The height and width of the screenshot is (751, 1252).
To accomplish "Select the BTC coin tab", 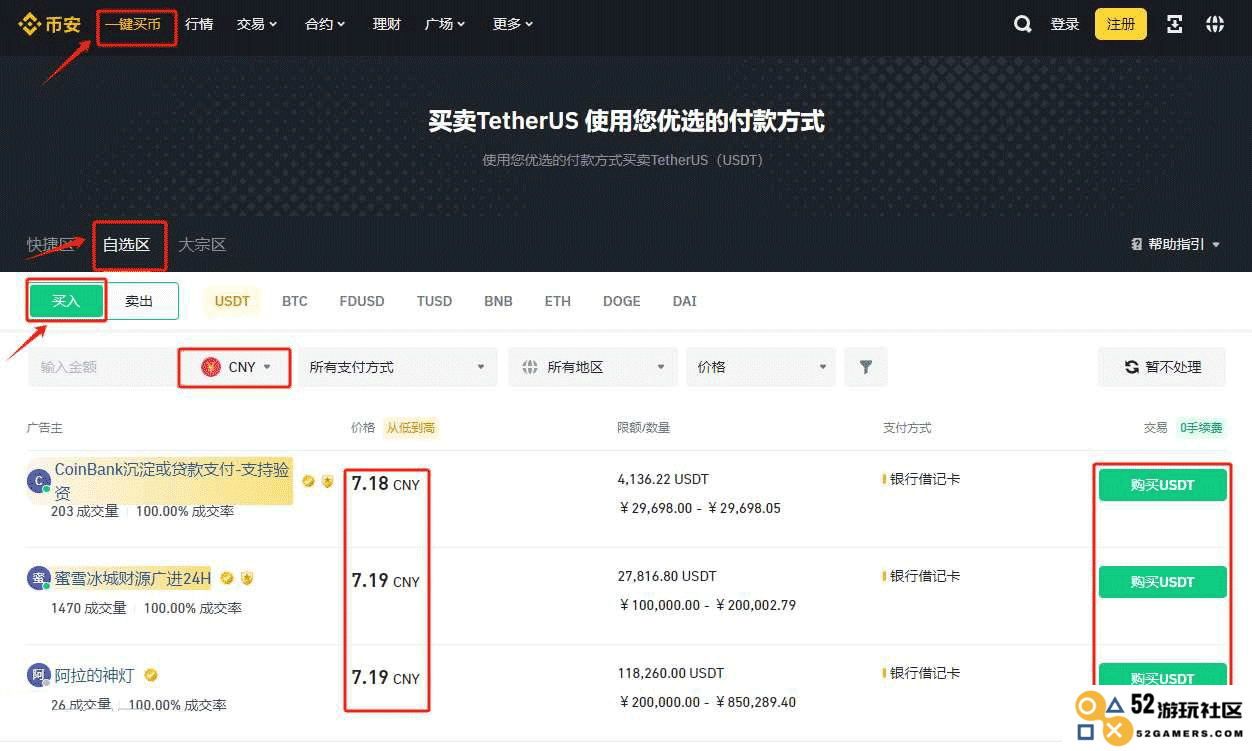I will coord(295,301).
